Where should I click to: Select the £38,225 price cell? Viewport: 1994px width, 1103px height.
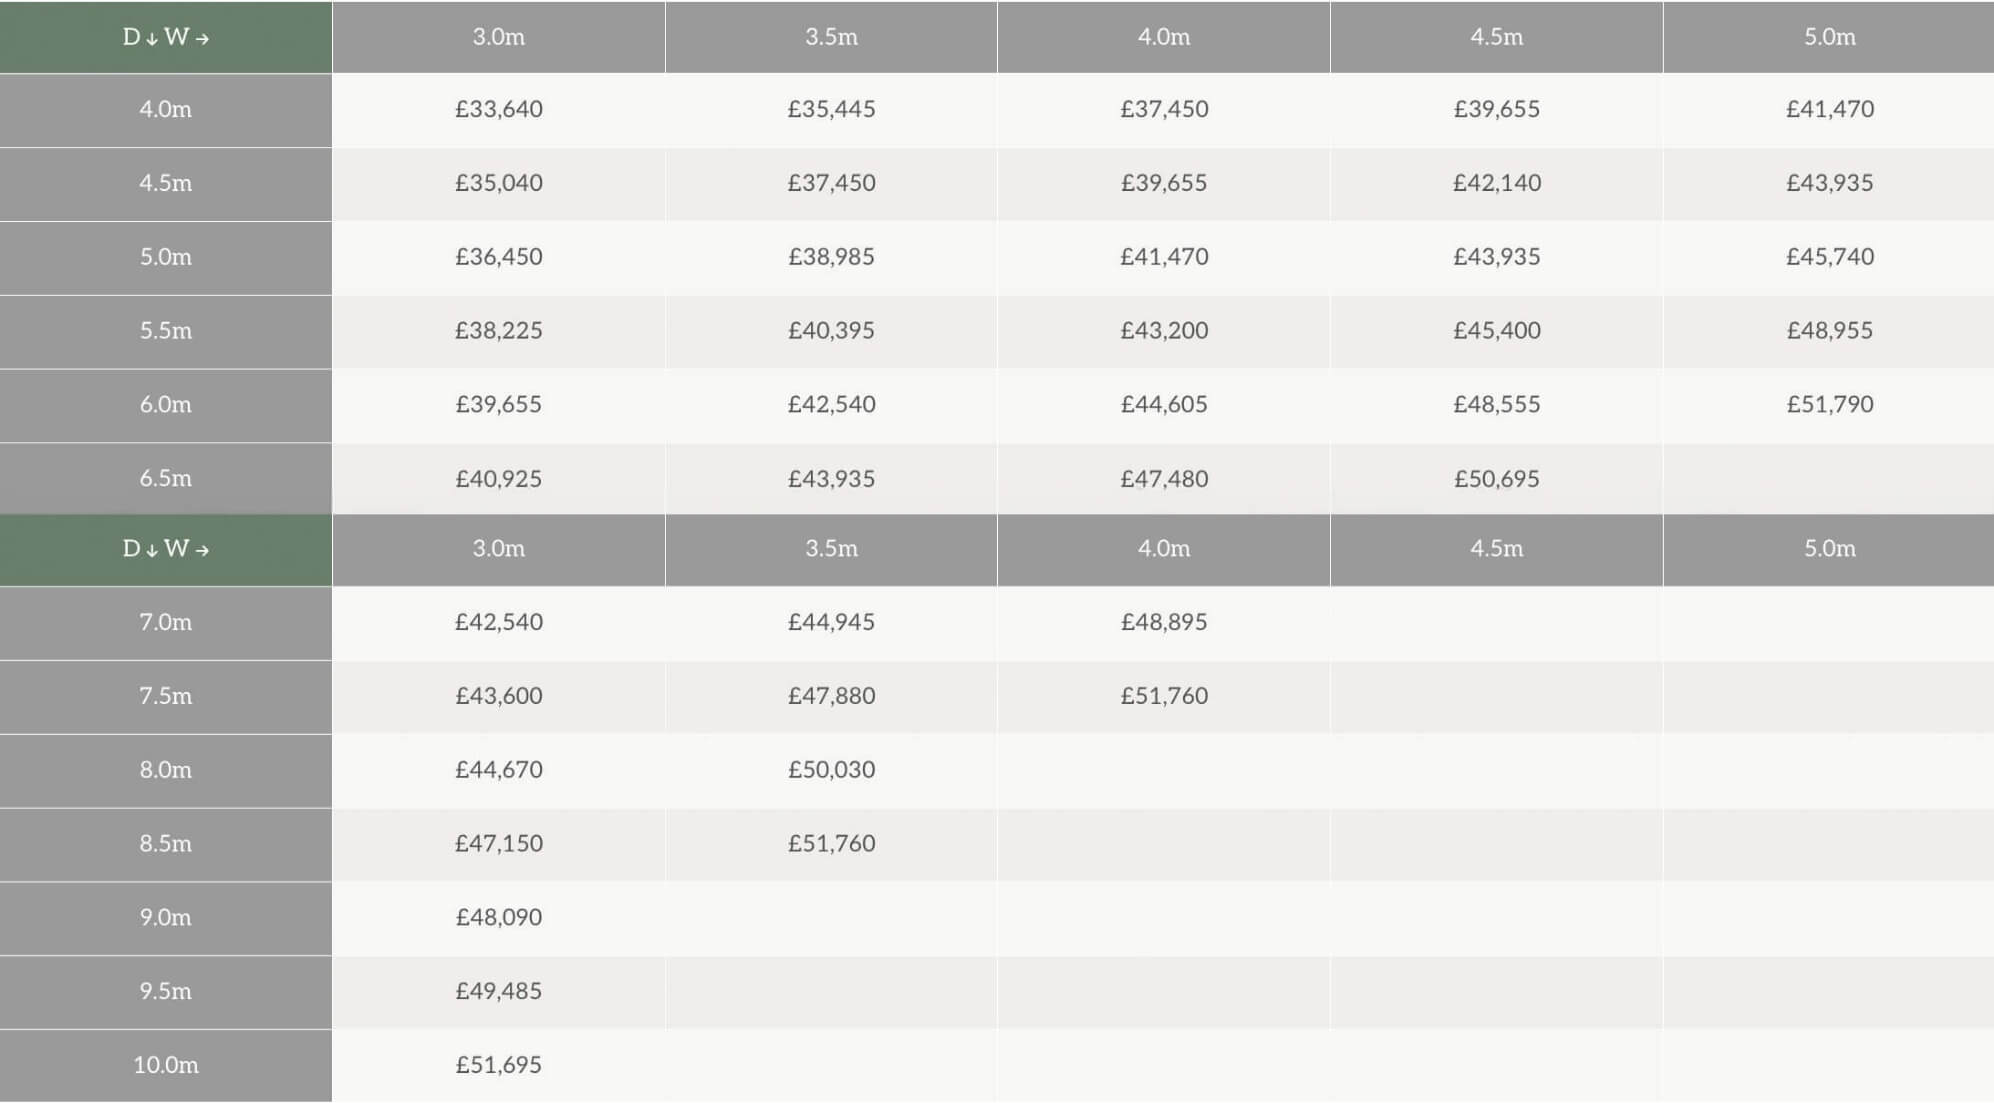(498, 331)
